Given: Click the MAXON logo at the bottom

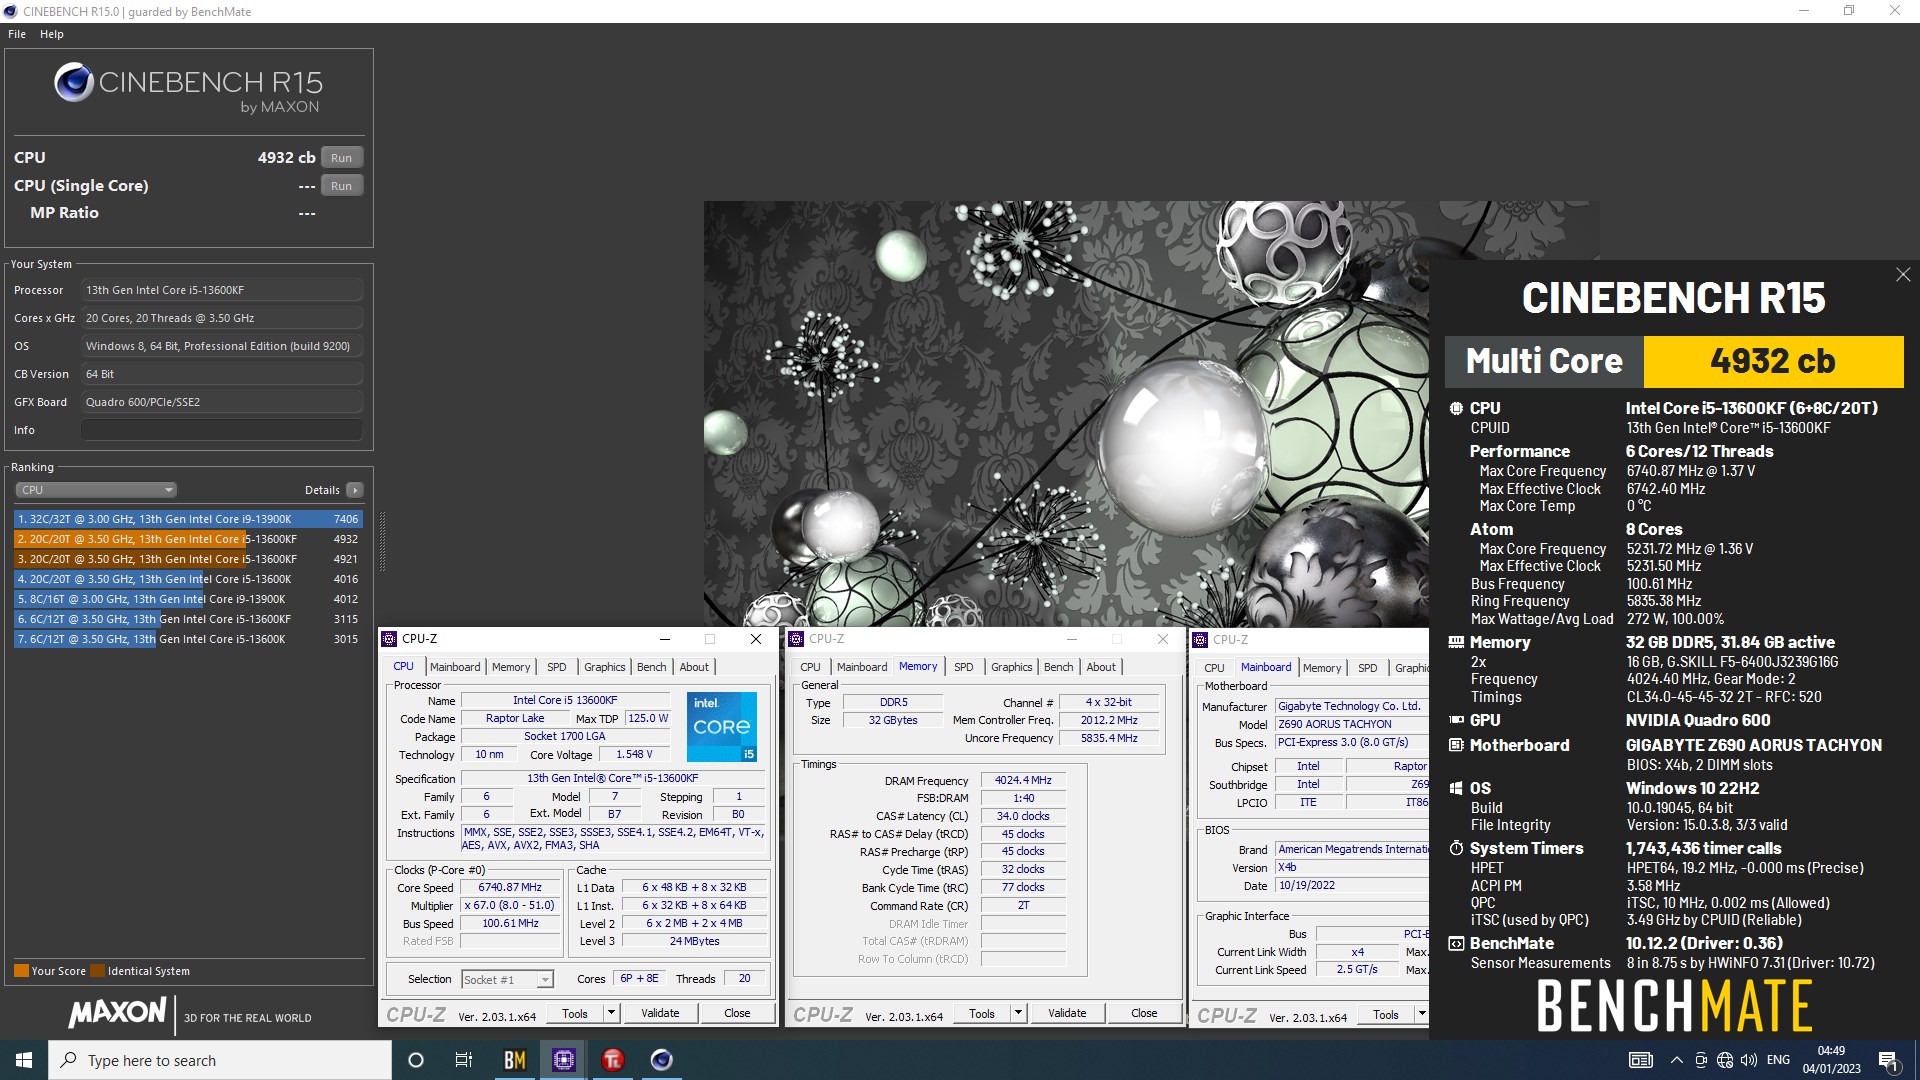Looking at the screenshot, I should (117, 1013).
